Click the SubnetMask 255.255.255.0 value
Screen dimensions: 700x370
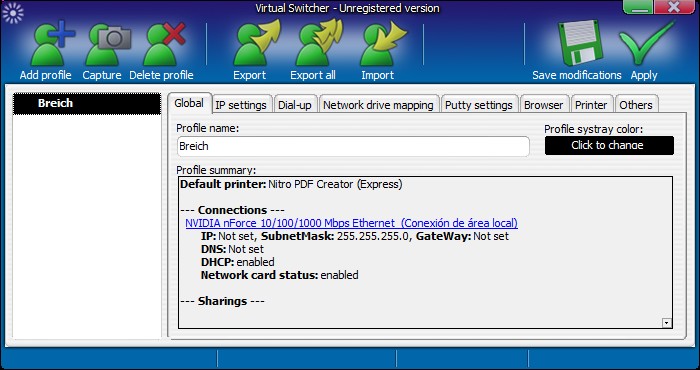pyautogui.click(x=372, y=236)
